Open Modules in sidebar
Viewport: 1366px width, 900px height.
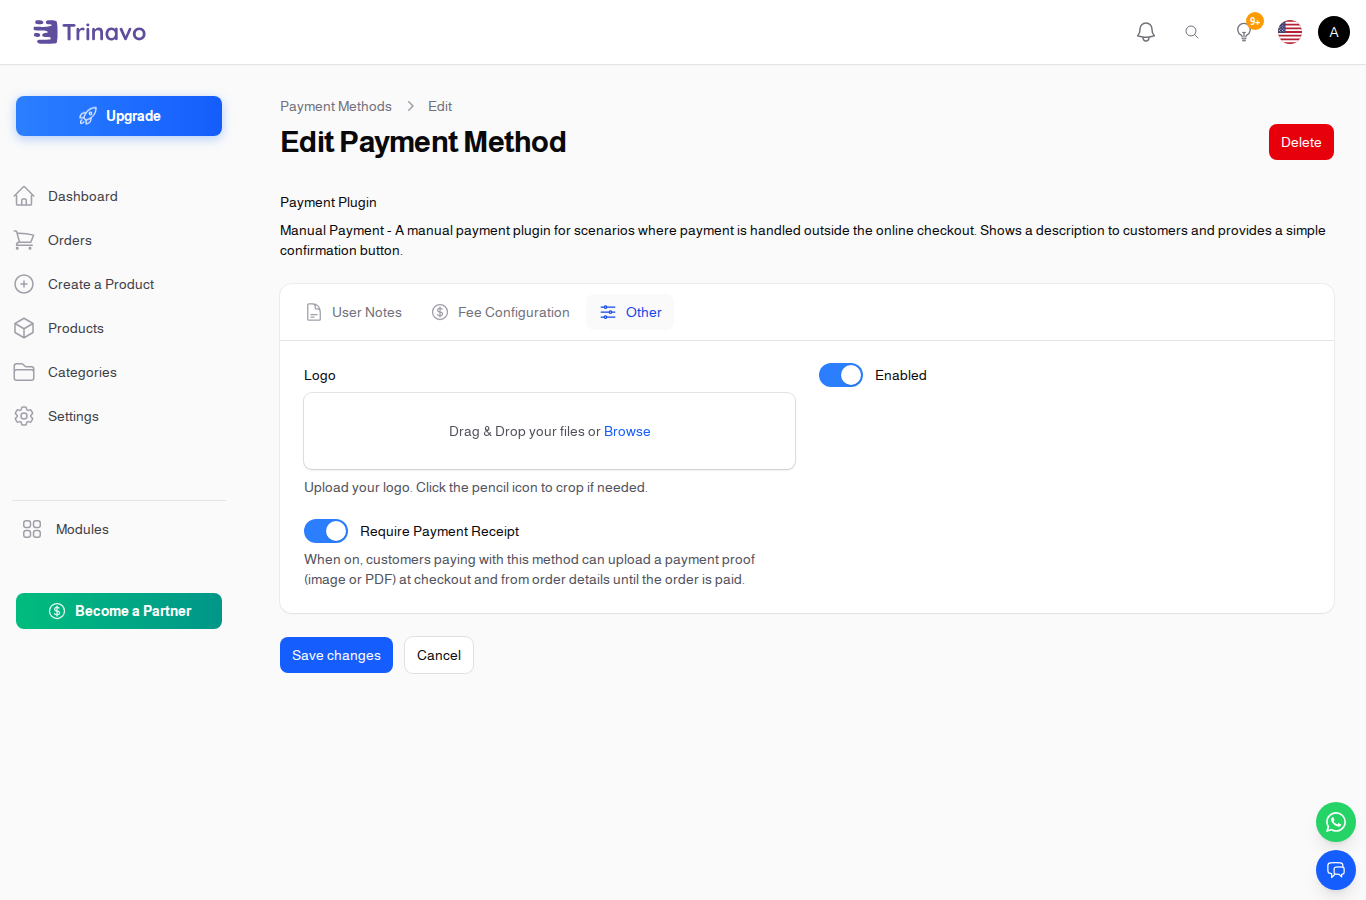(82, 529)
